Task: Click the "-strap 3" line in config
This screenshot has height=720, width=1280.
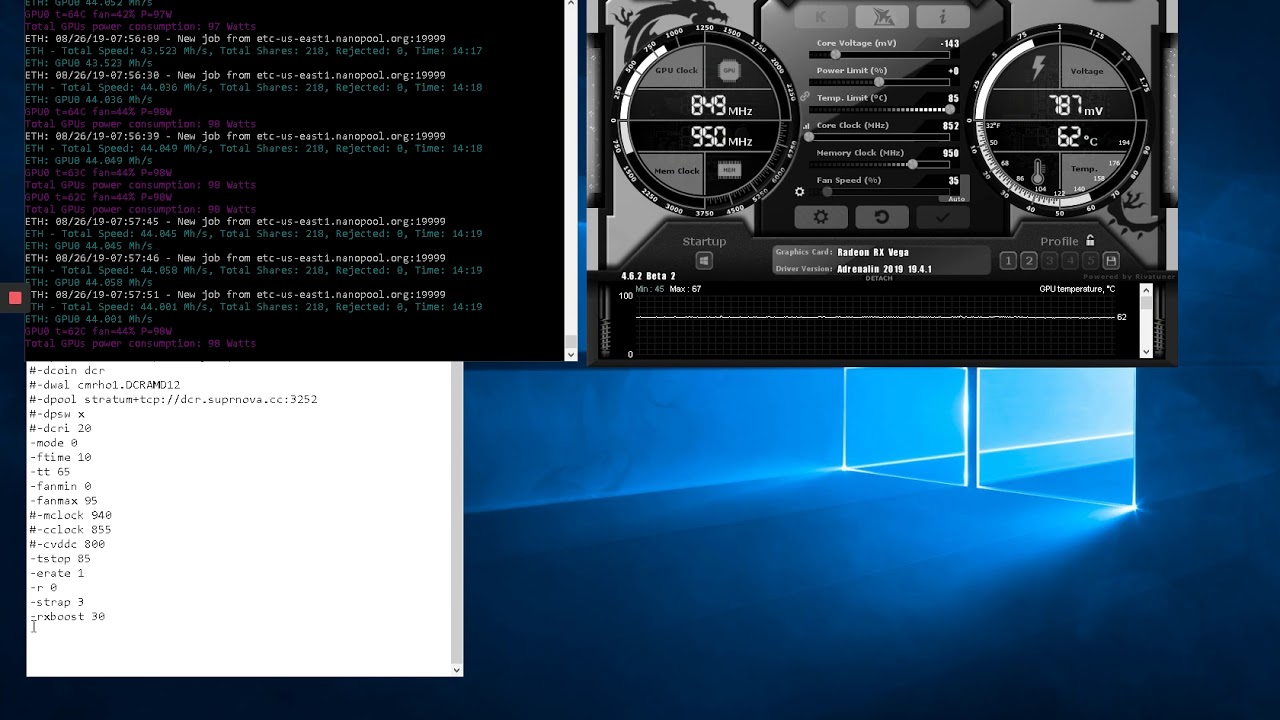Action: [57, 602]
